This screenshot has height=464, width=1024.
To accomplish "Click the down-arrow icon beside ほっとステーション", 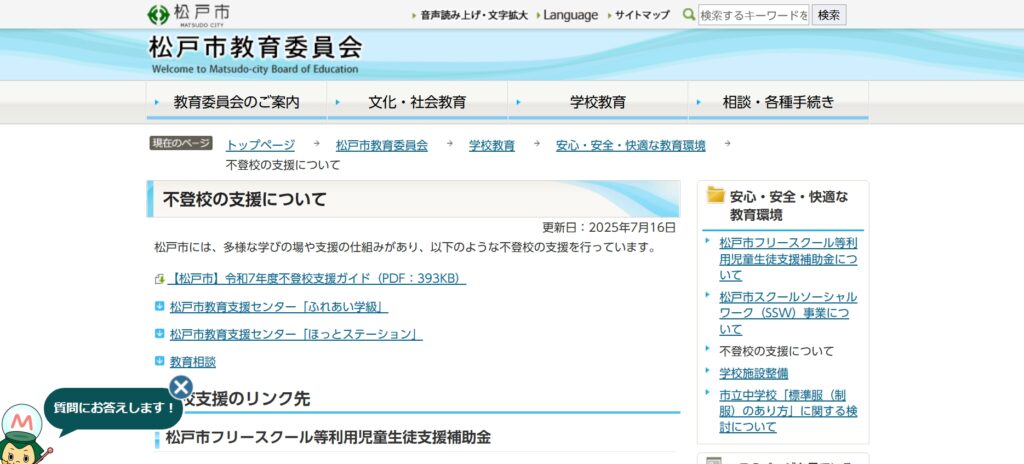I will pyautogui.click(x=160, y=334).
